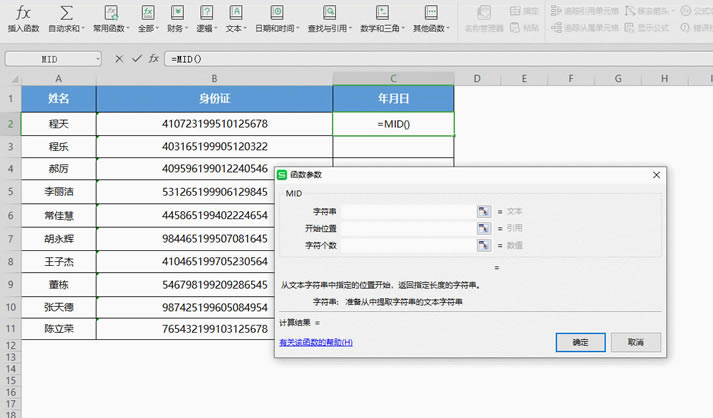This screenshot has height=418, width=713.
Task: Click the ID cell 531265199906129845
Action: pyautogui.click(x=185, y=191)
